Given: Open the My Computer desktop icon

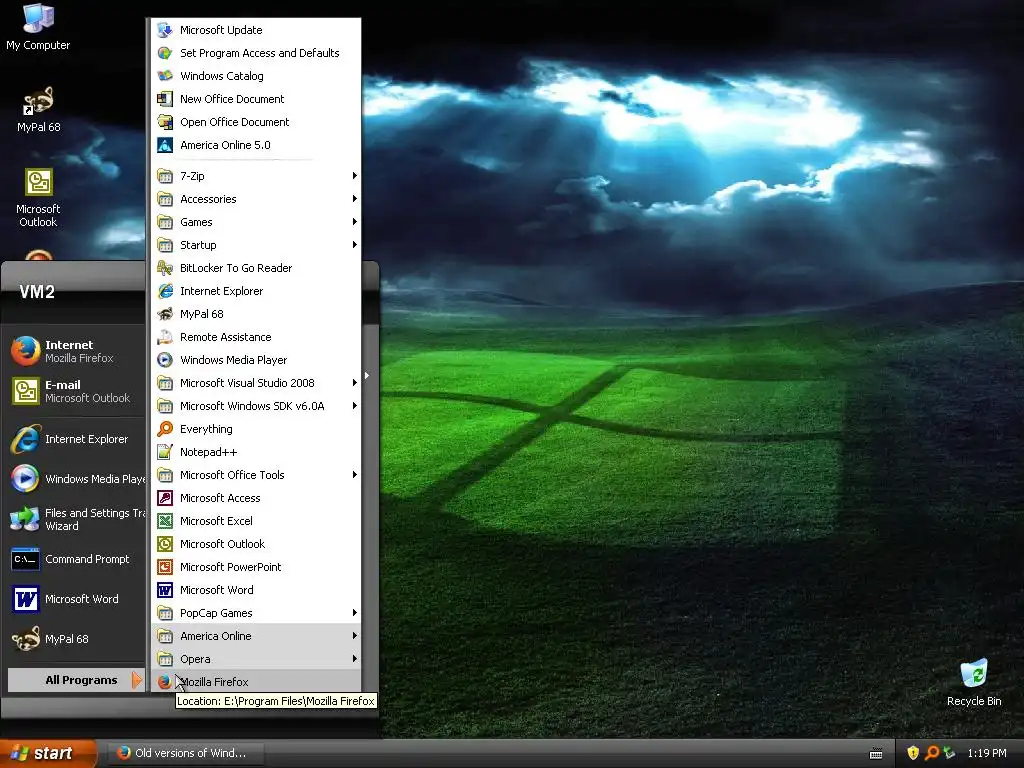Looking at the screenshot, I should (x=38, y=26).
